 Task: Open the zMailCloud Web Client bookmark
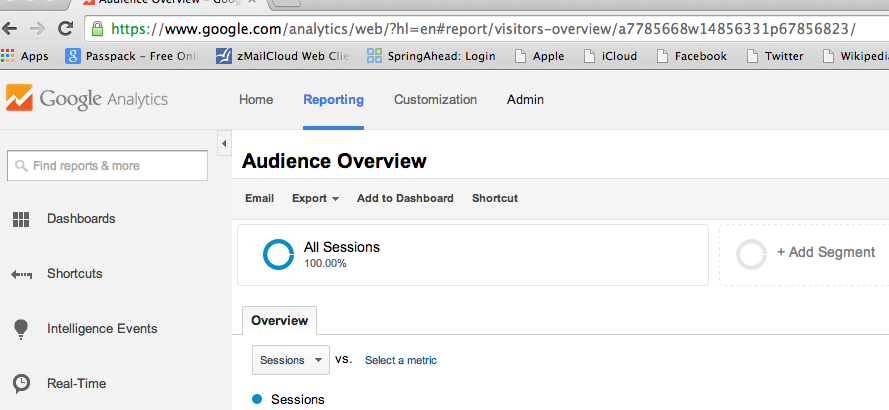[282, 56]
